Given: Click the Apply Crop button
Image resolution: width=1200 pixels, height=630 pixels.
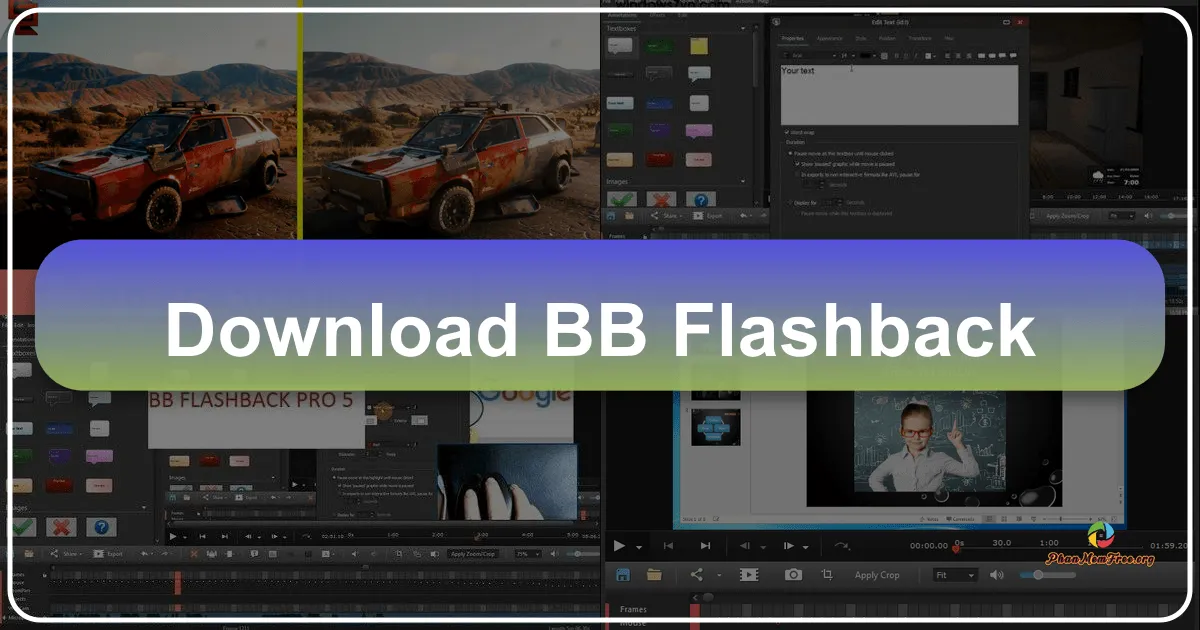Looking at the screenshot, I should pos(877,575).
